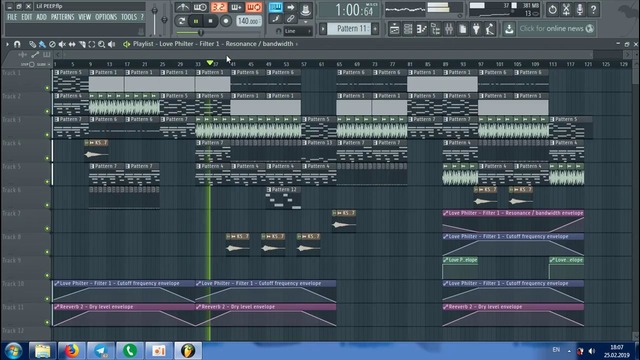The height and width of the screenshot is (360, 640).
Task: Select the Playback speaker tool in playlist
Action: pos(111,44)
